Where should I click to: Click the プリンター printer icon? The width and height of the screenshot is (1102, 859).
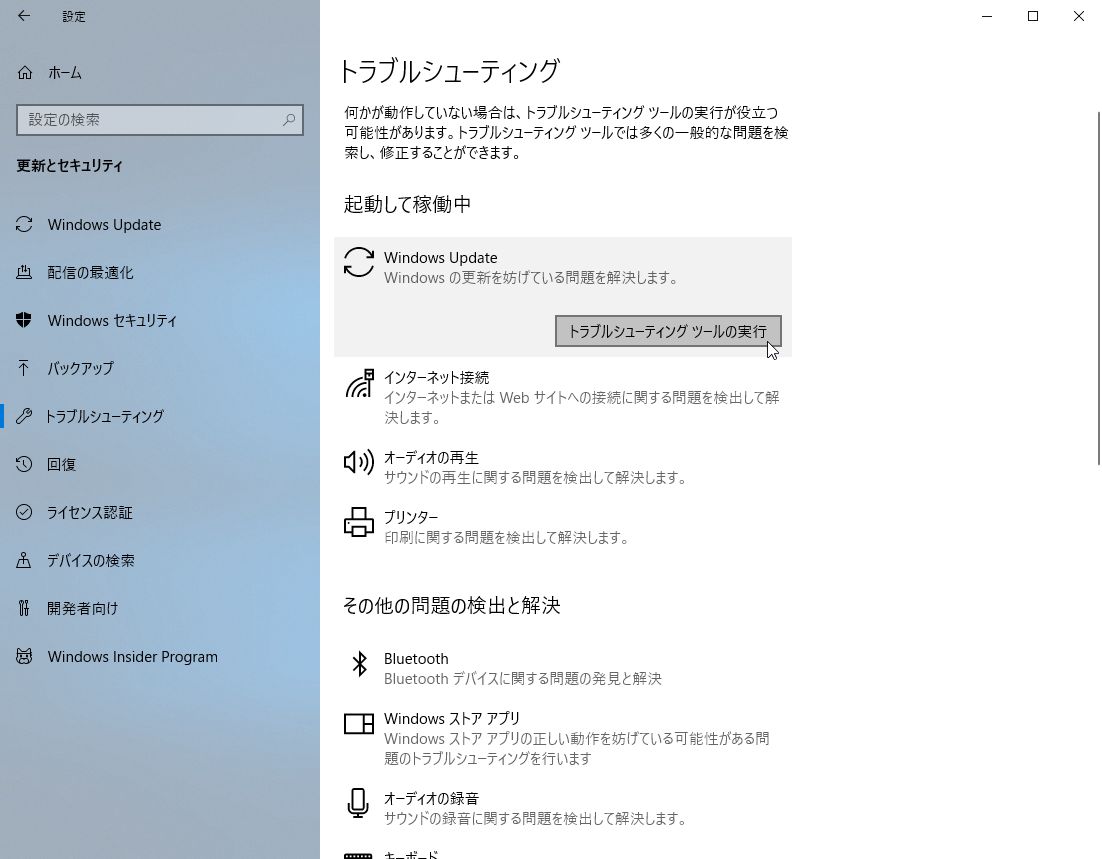point(358,522)
